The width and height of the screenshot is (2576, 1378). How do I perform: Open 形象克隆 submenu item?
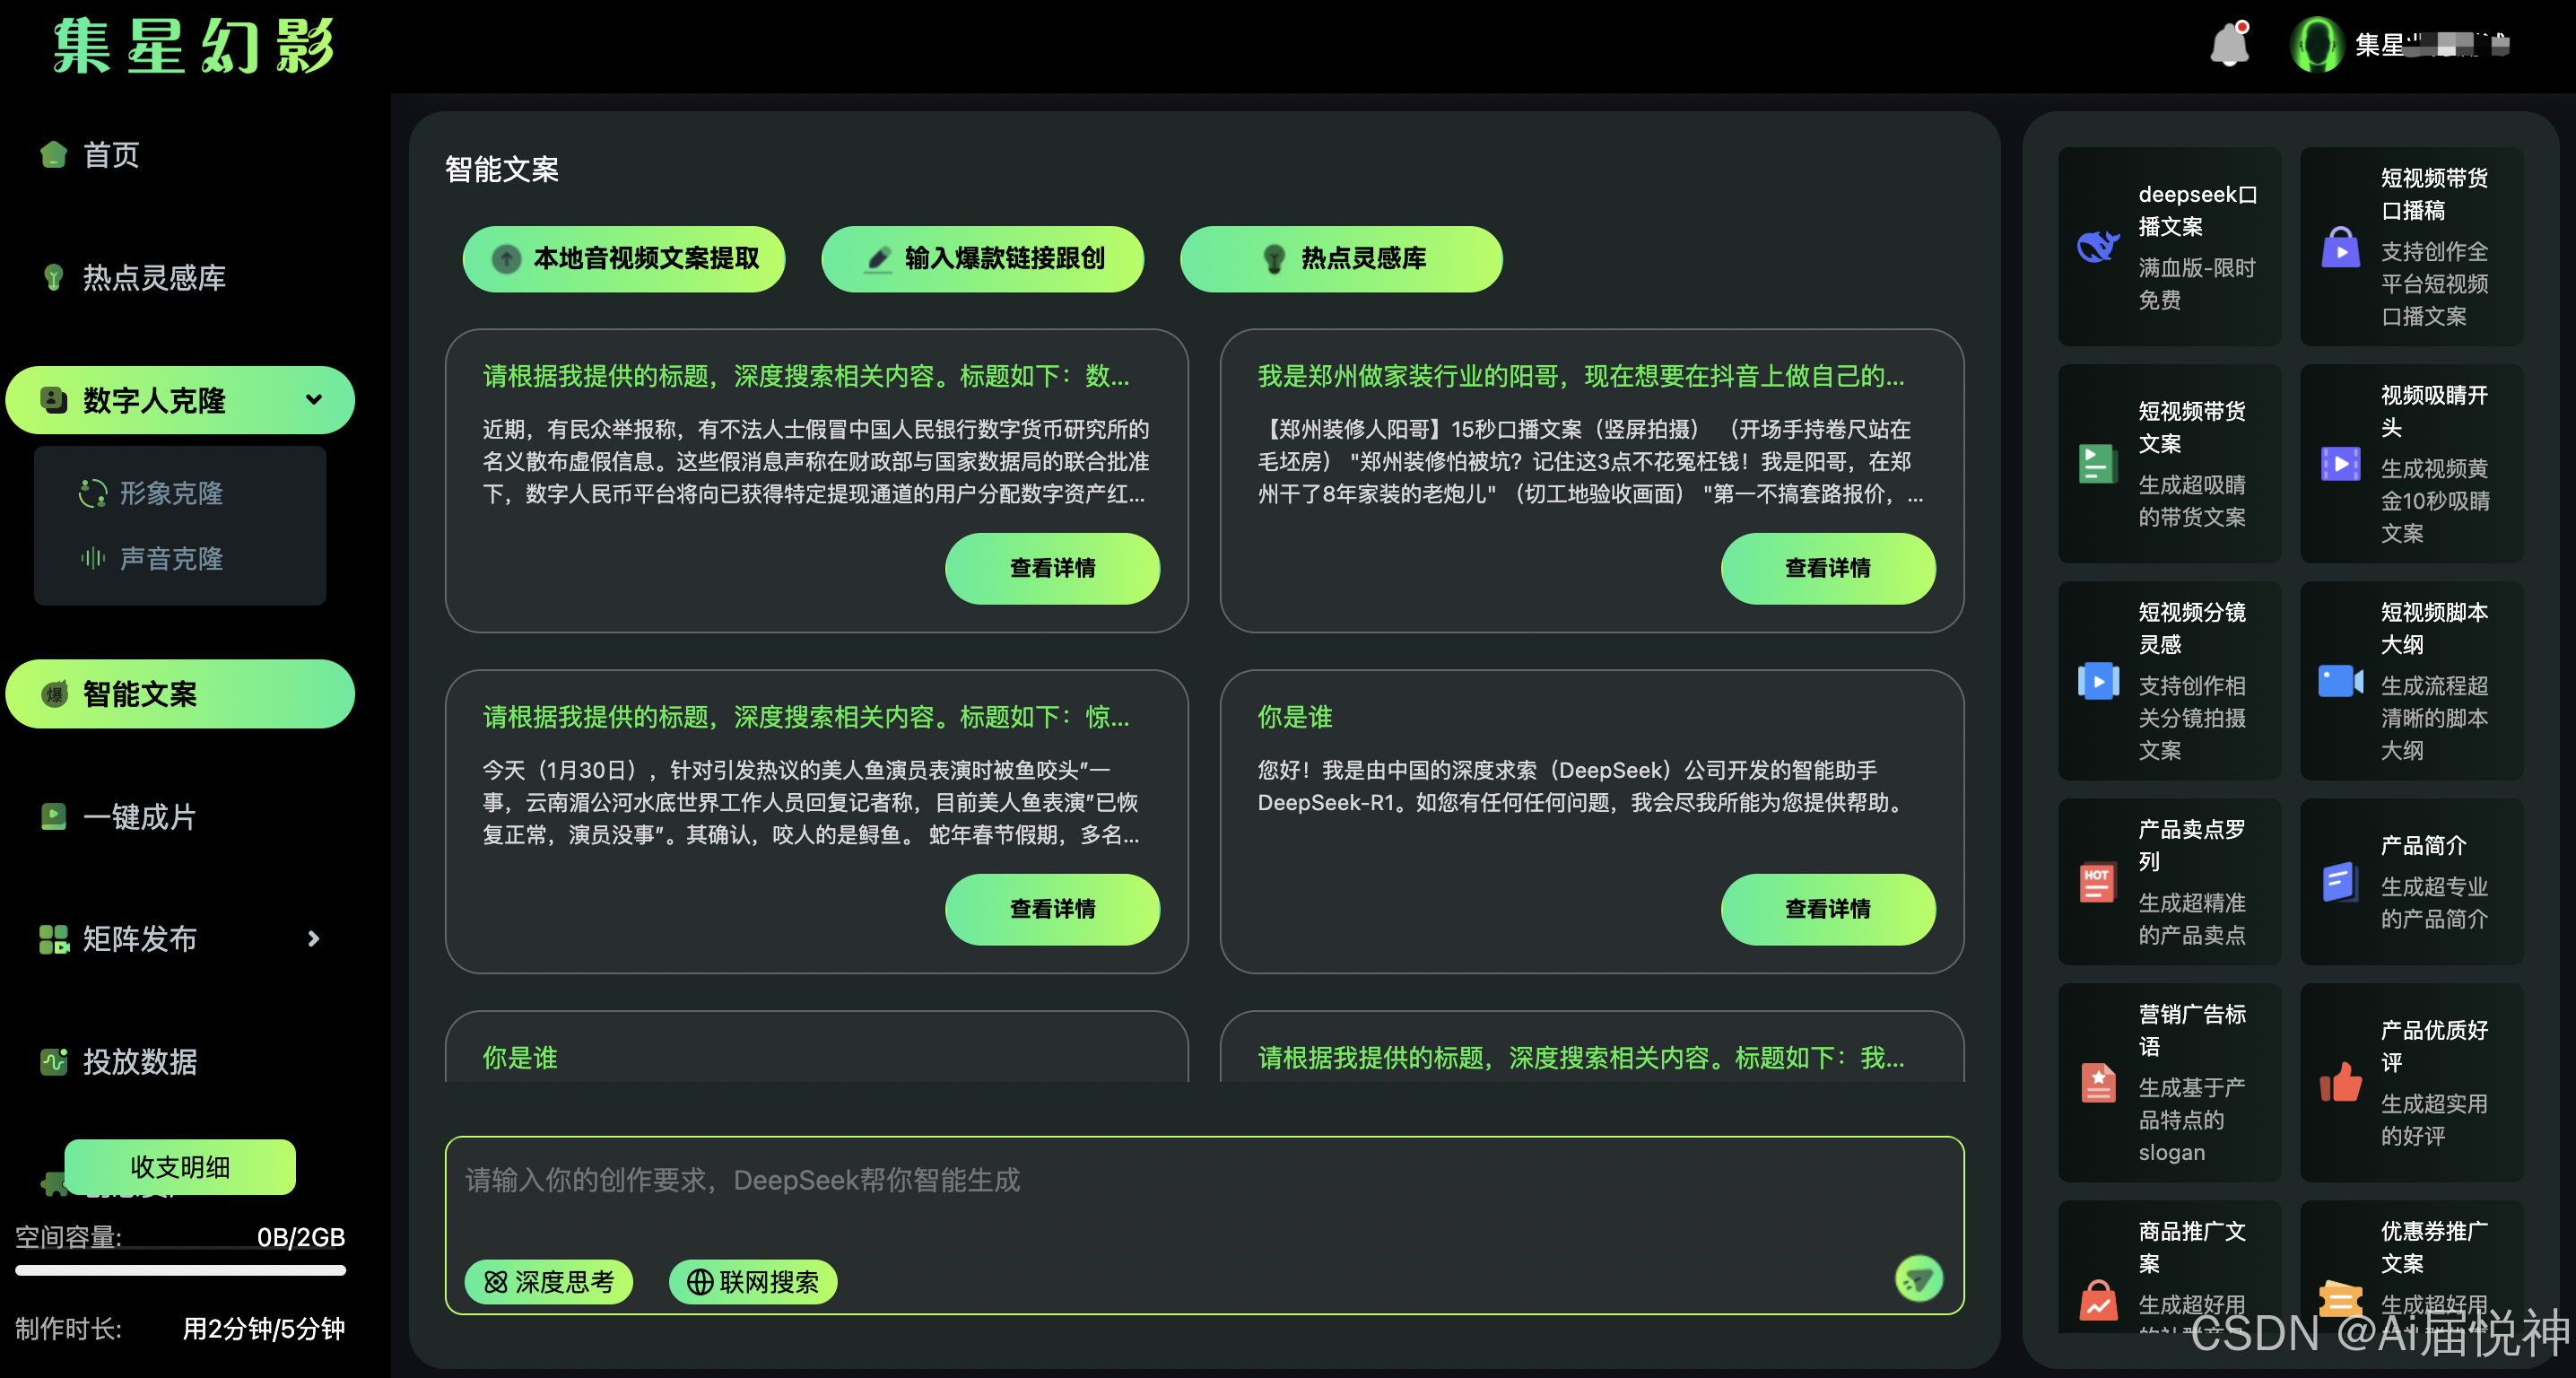[x=170, y=493]
